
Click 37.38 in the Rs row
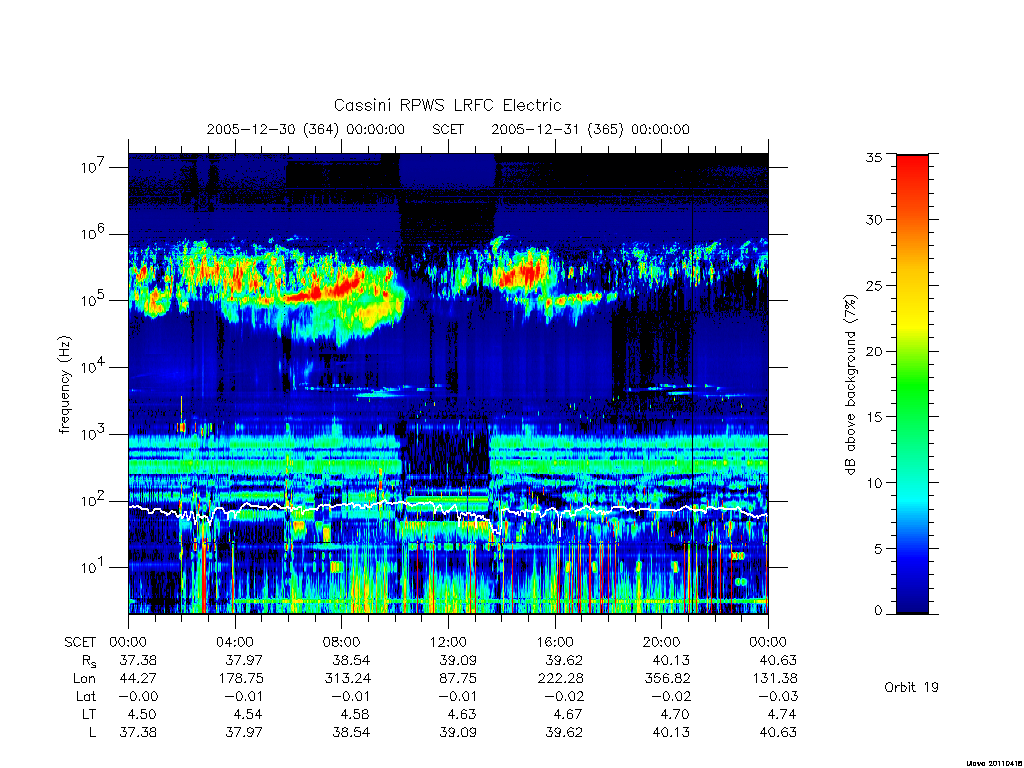pyautogui.click(x=138, y=661)
